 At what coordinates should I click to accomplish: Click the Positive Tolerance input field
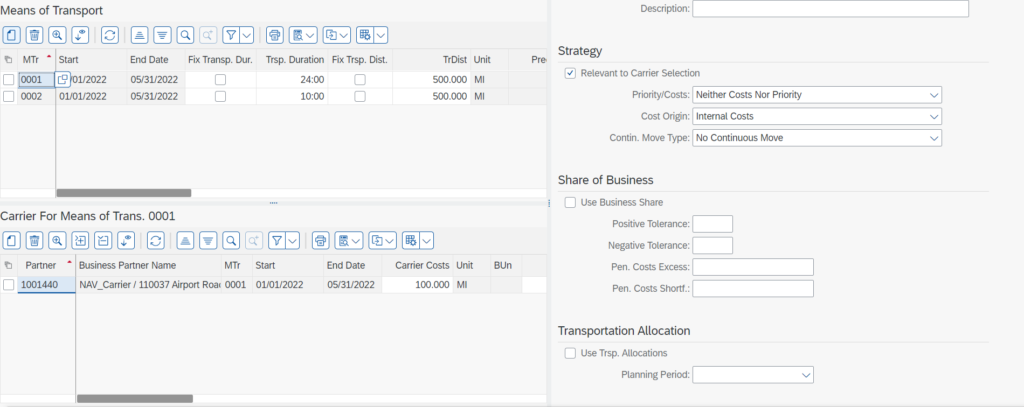712,224
